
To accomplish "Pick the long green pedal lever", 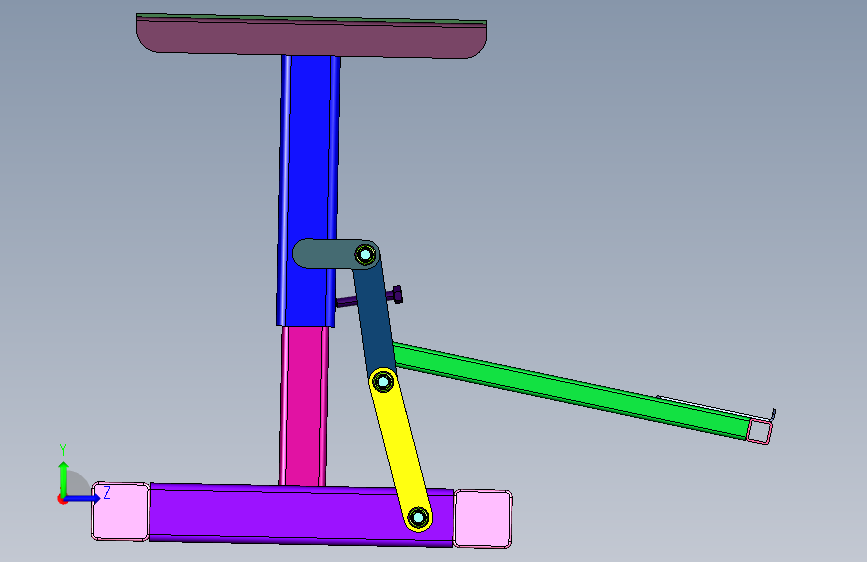I will (570, 390).
